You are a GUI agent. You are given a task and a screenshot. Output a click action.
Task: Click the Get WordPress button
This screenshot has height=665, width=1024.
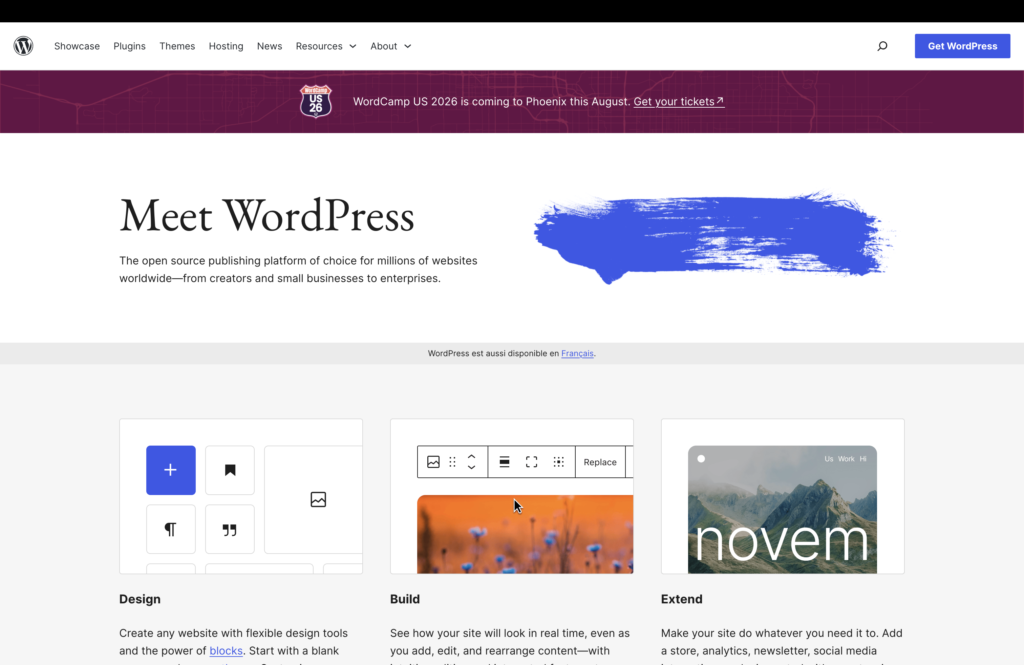pos(962,46)
